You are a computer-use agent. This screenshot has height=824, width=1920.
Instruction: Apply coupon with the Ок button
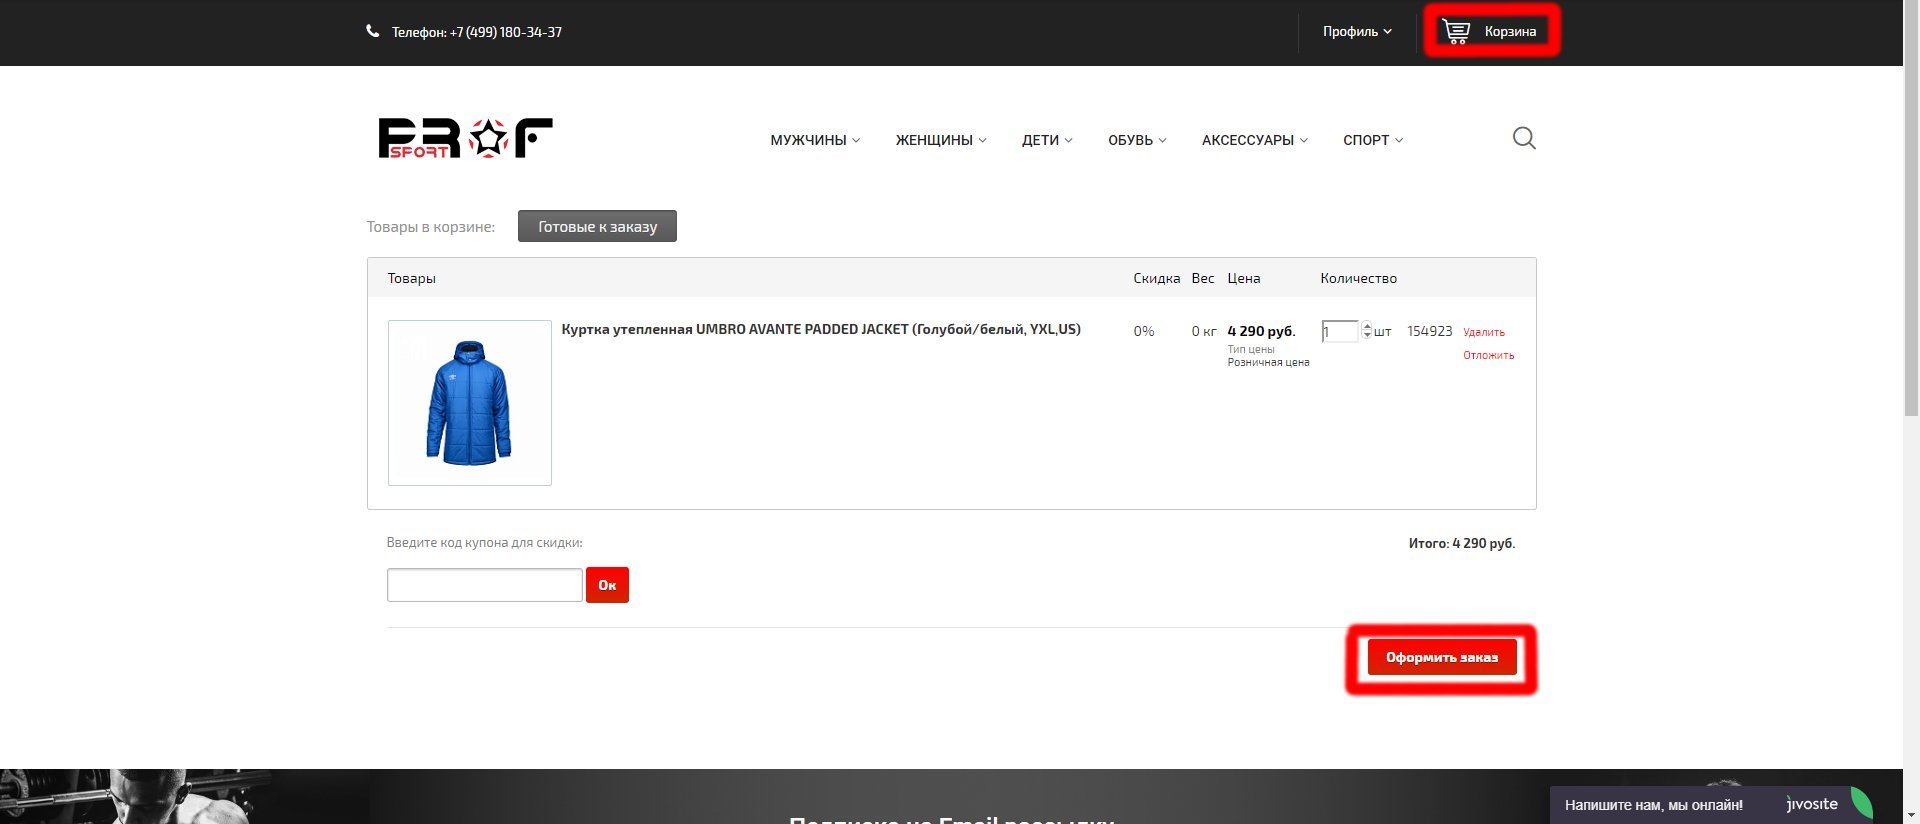pos(607,585)
